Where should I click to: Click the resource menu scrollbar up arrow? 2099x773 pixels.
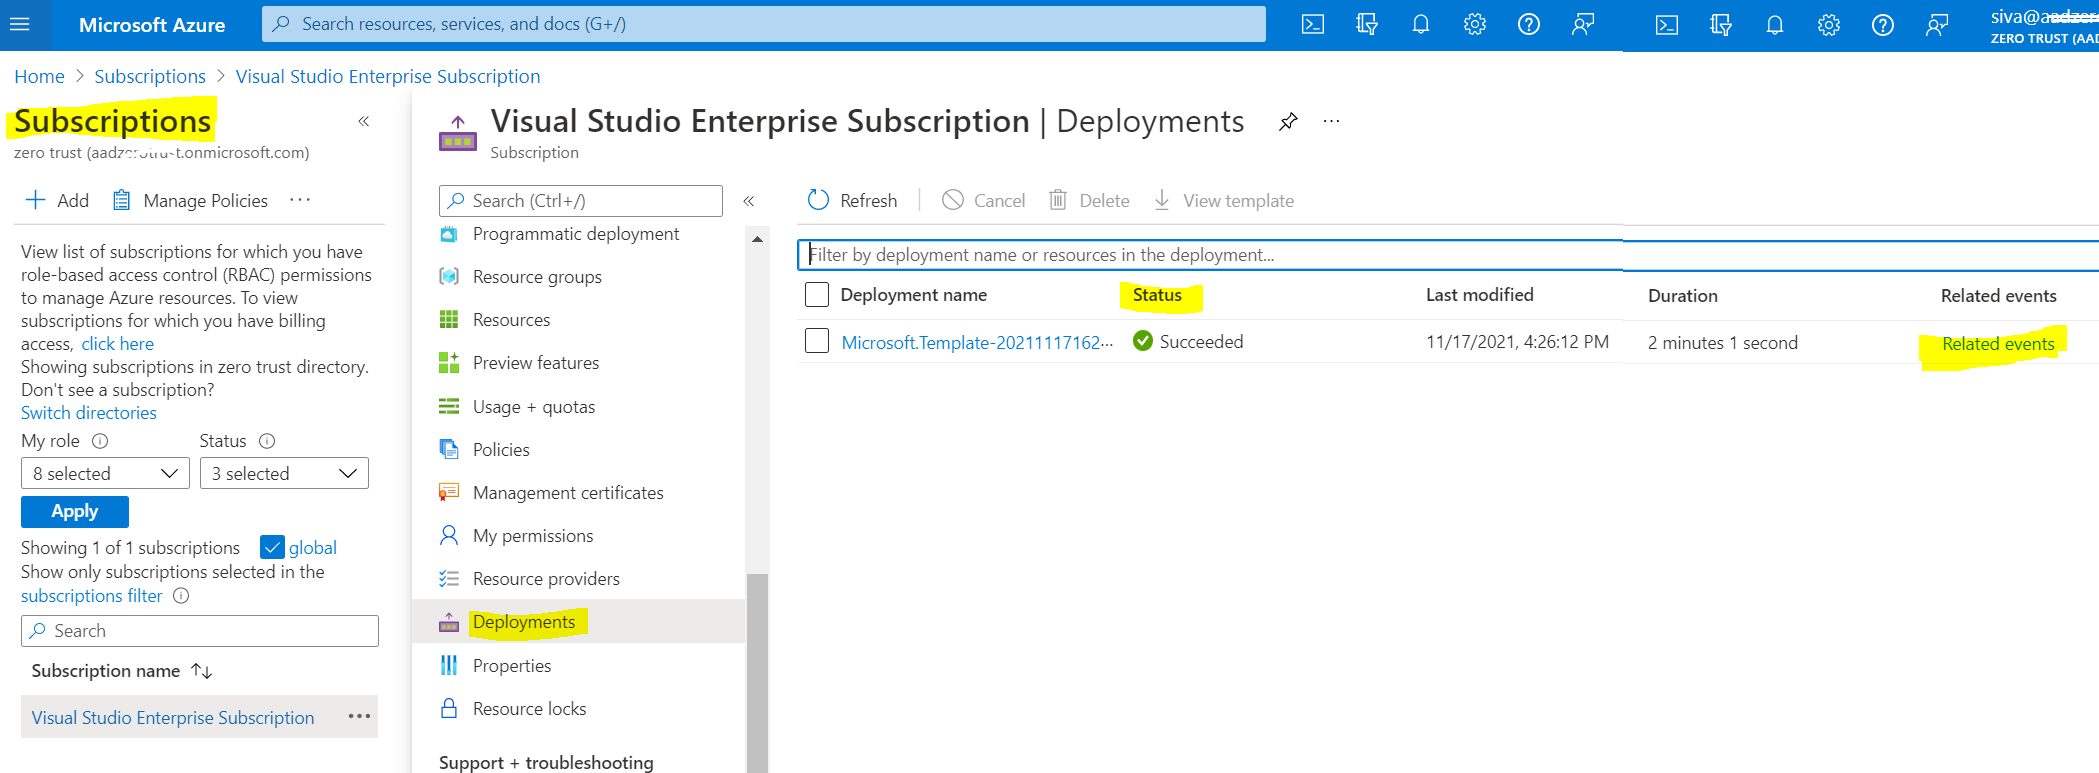[757, 239]
